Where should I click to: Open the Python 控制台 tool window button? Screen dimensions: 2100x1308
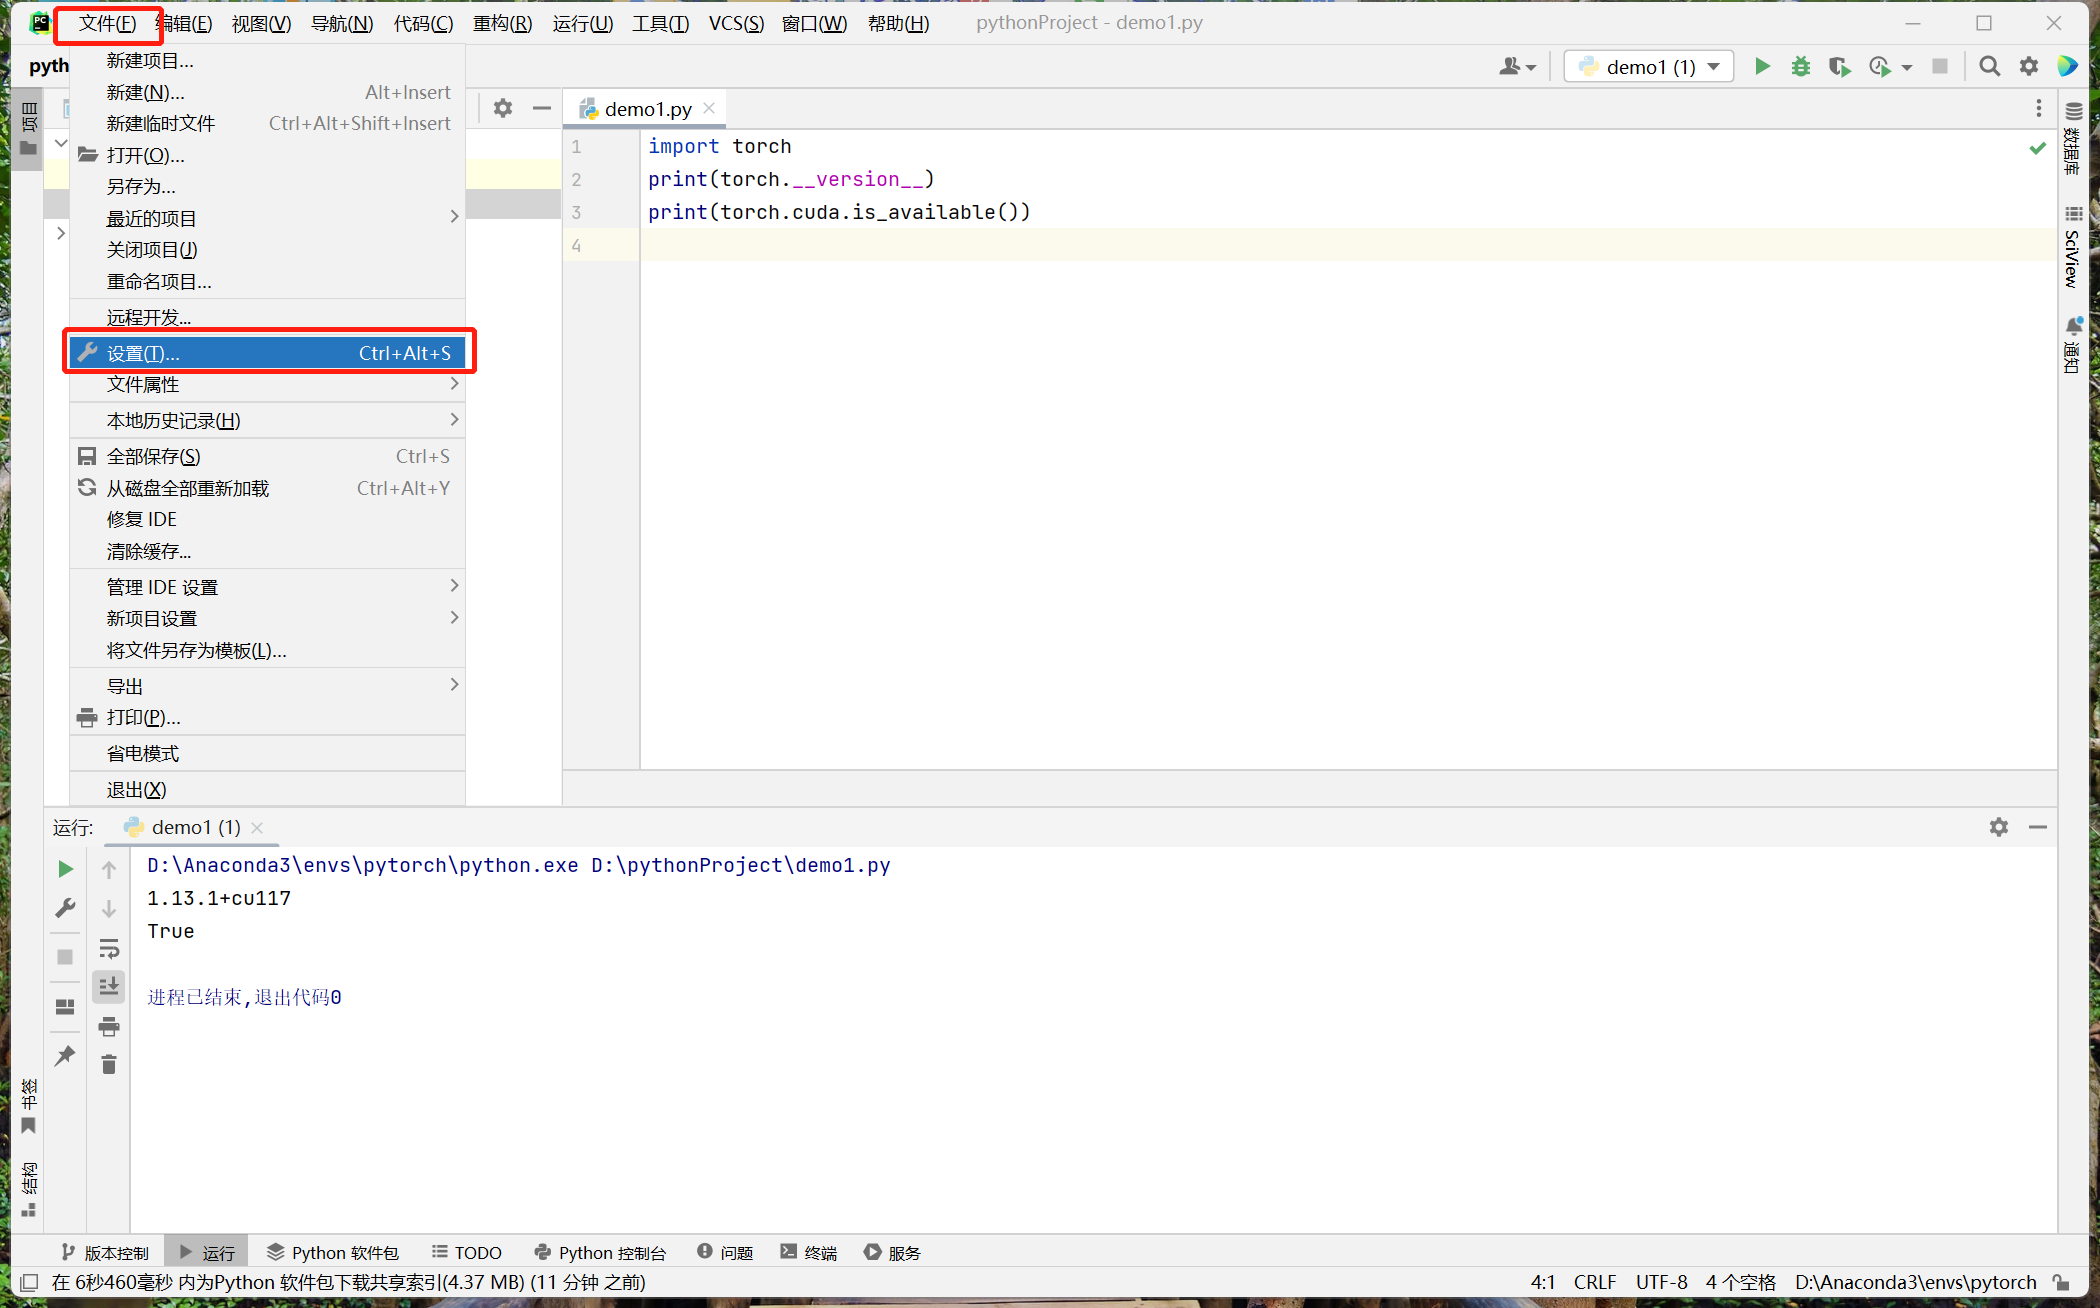coord(600,1252)
